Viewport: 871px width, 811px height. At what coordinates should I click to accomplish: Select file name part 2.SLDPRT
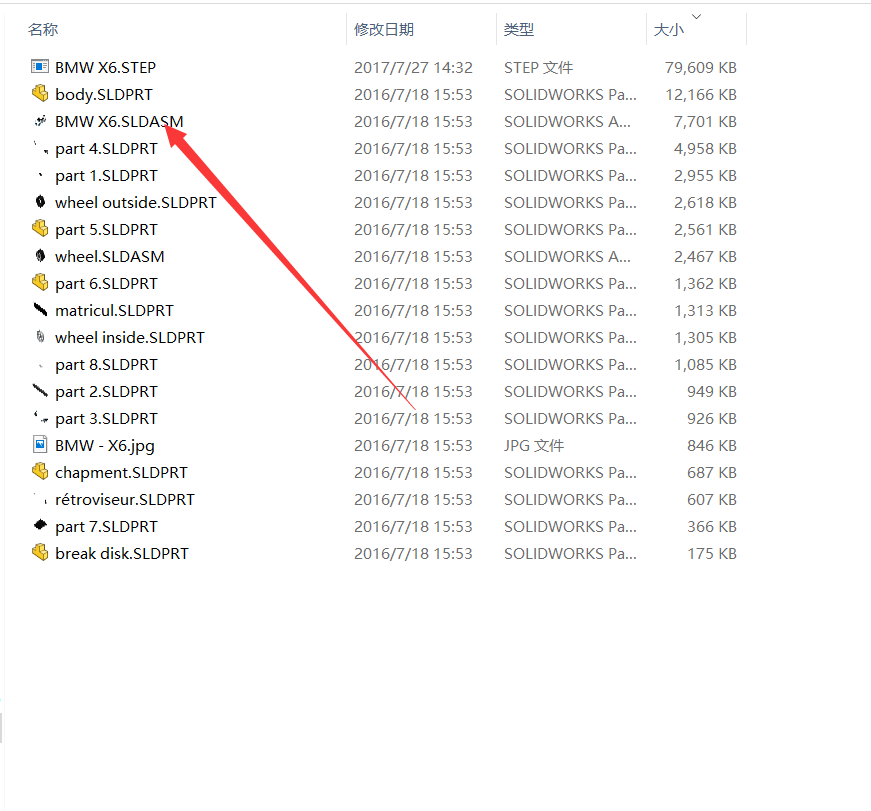(x=106, y=392)
